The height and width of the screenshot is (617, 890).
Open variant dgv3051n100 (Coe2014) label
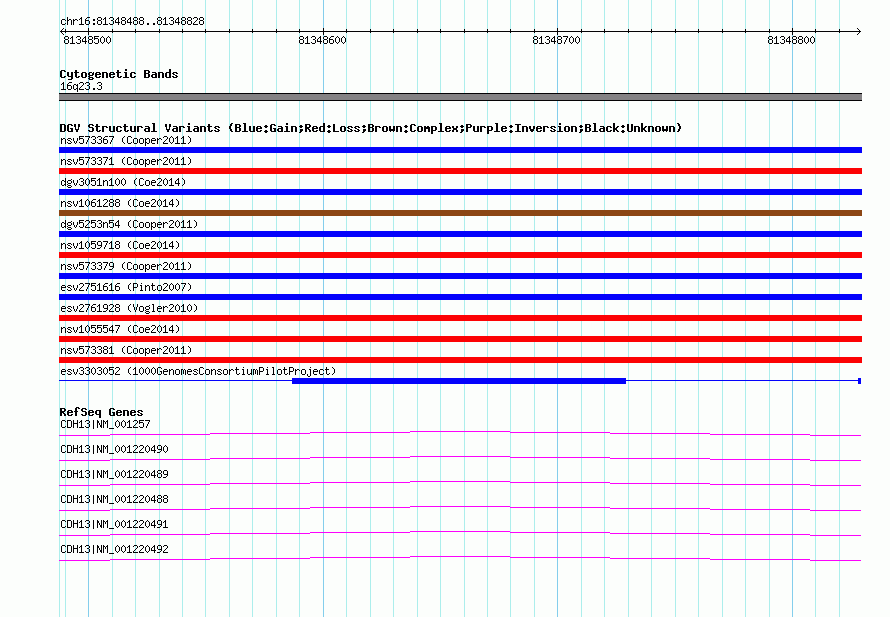(123, 182)
